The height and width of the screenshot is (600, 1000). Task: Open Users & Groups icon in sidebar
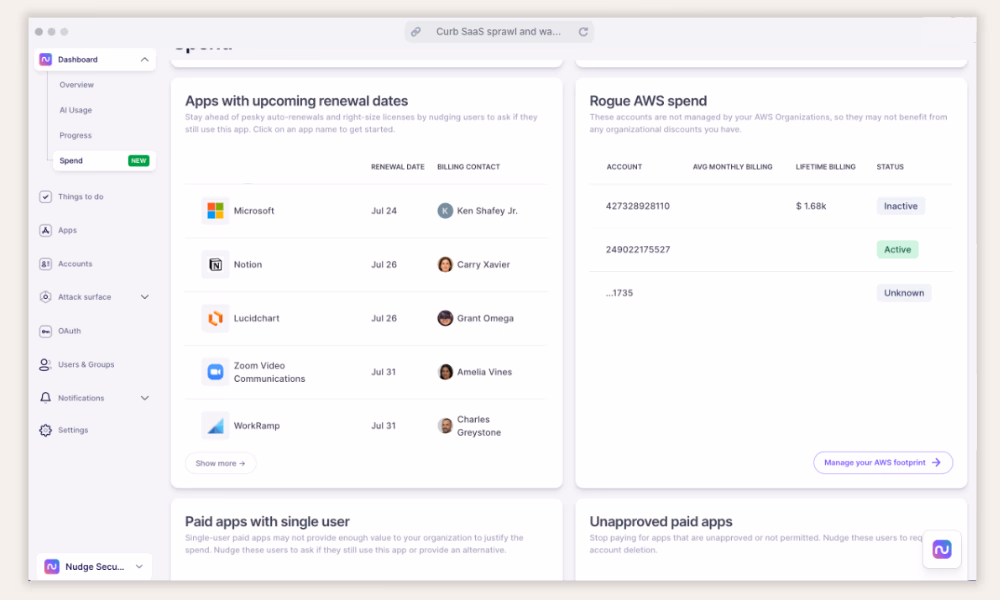click(45, 365)
